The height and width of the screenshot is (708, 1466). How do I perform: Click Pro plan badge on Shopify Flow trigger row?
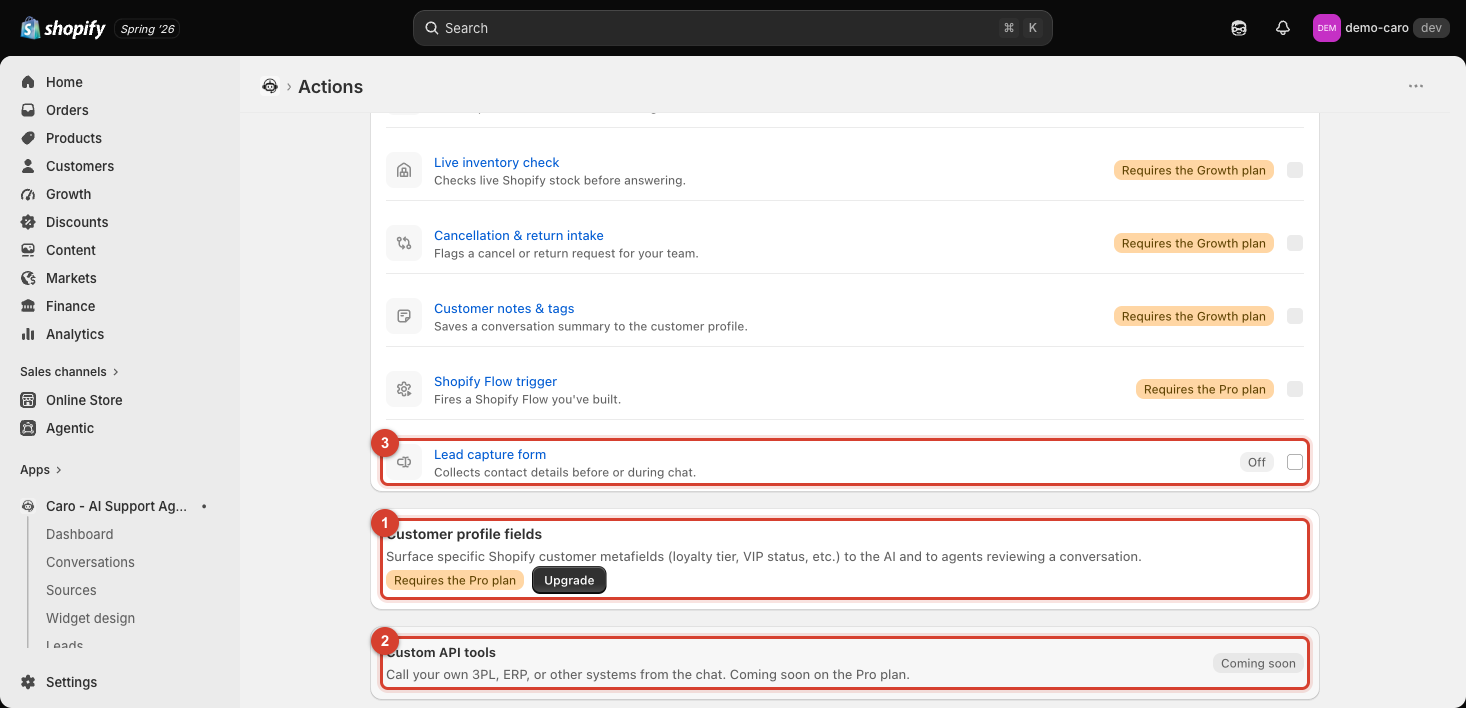[x=1205, y=389]
